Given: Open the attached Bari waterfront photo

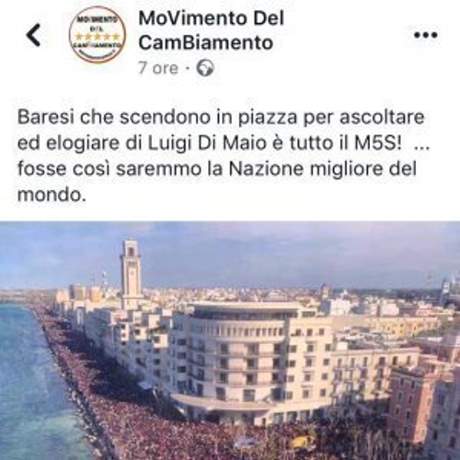Looking at the screenshot, I should point(230,340).
